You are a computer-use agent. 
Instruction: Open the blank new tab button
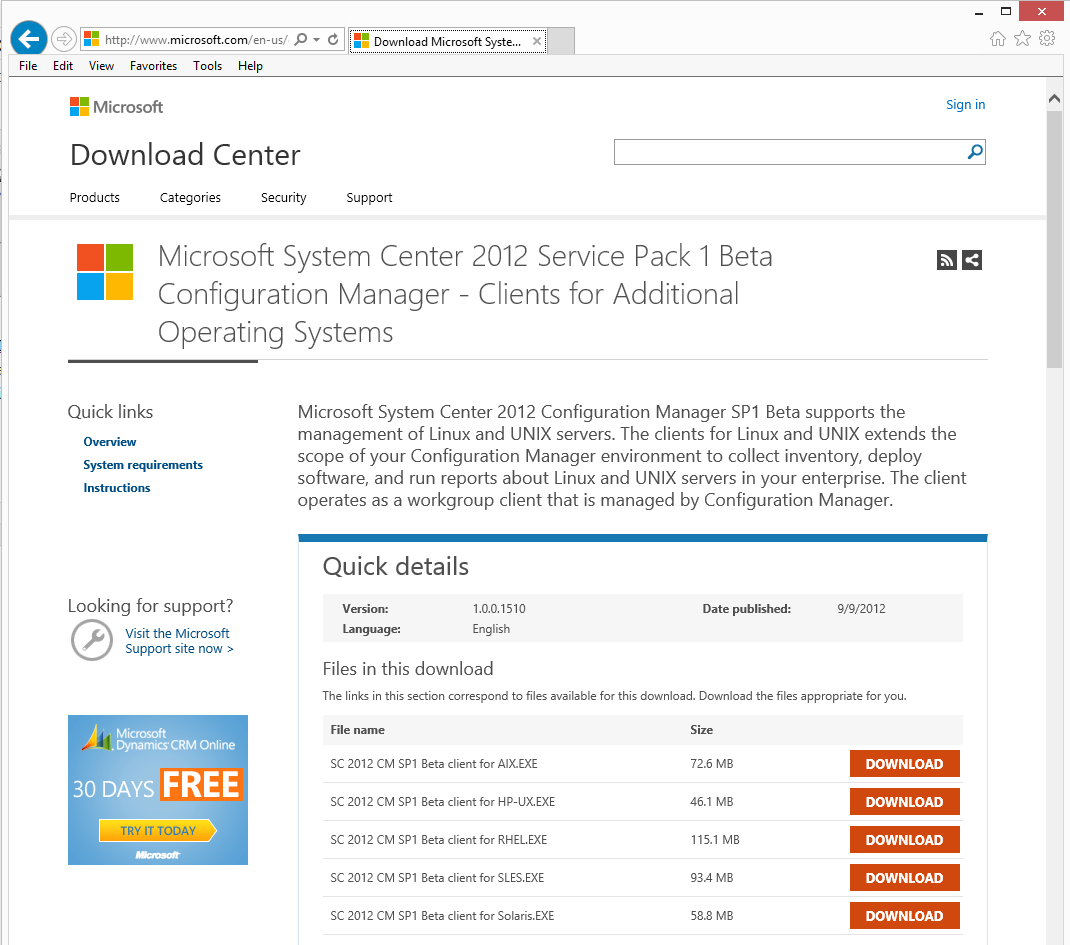click(561, 41)
